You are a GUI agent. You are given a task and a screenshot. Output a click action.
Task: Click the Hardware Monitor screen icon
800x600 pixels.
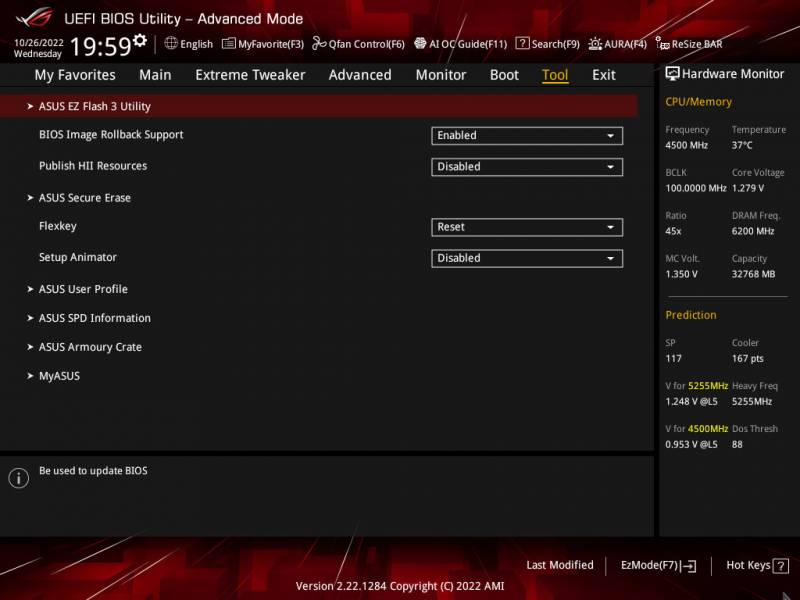pos(672,73)
